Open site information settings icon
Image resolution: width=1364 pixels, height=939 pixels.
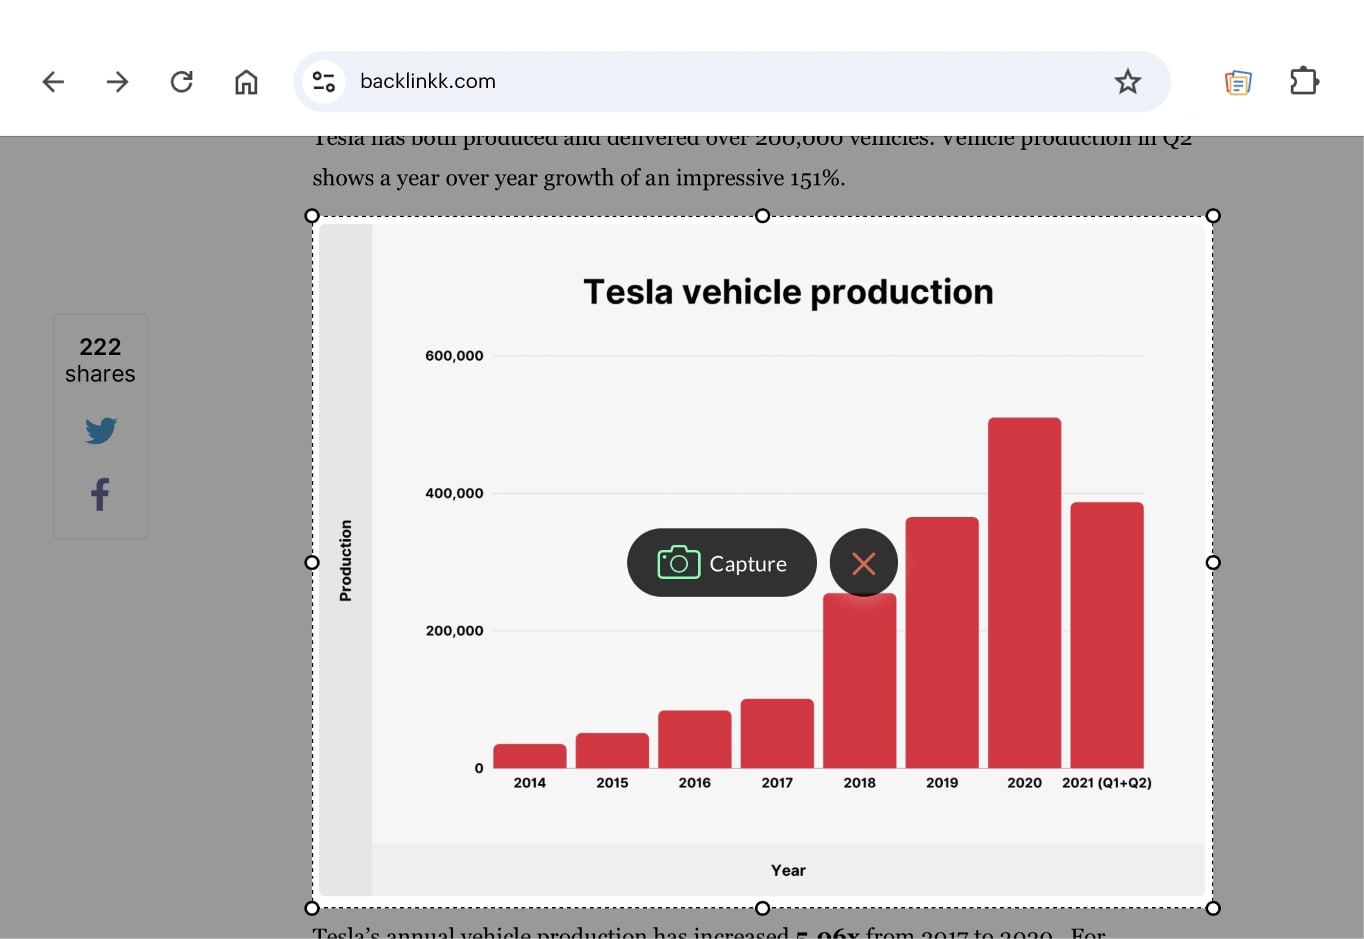323,82
